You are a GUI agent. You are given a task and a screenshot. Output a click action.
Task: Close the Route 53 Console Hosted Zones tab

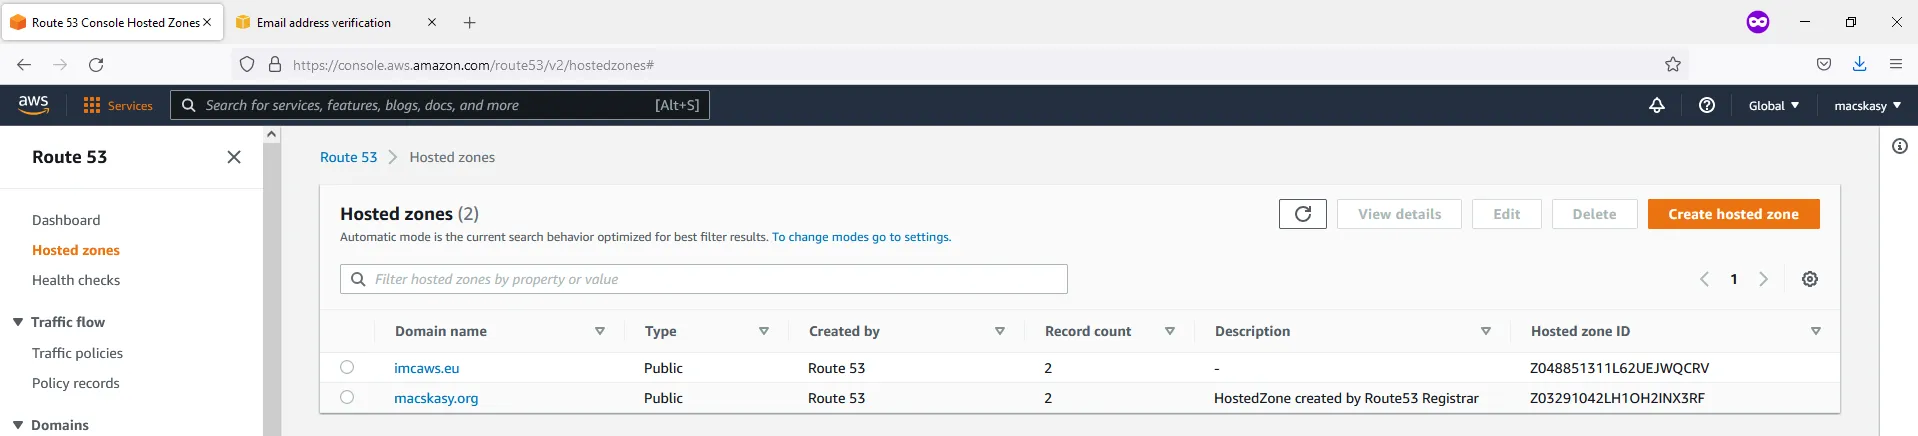[207, 22]
